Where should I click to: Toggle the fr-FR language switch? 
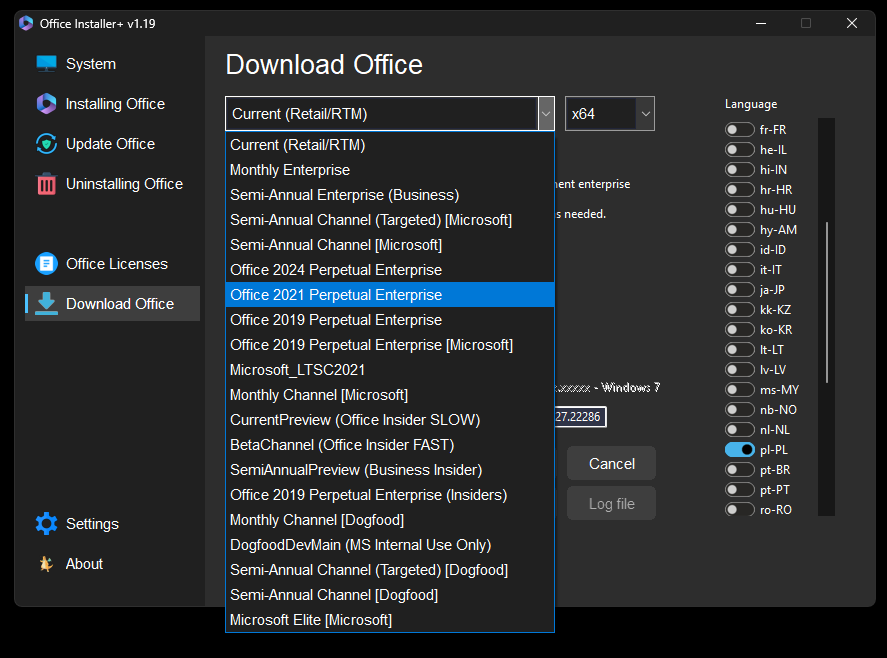(740, 130)
